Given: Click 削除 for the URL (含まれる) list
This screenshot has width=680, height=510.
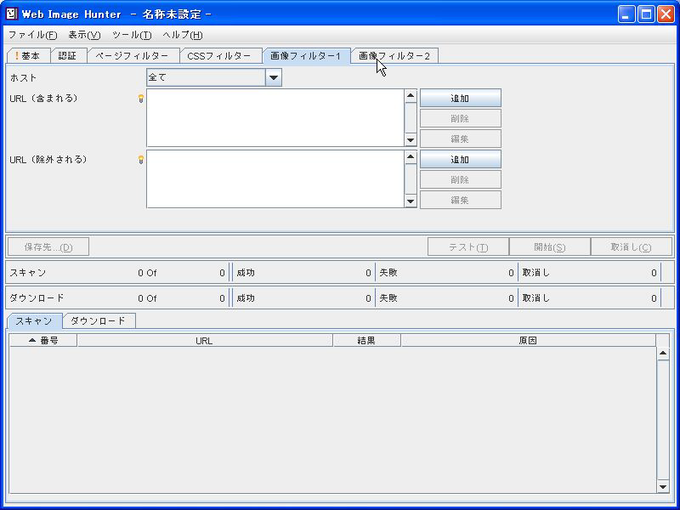Looking at the screenshot, I should click(461, 118).
